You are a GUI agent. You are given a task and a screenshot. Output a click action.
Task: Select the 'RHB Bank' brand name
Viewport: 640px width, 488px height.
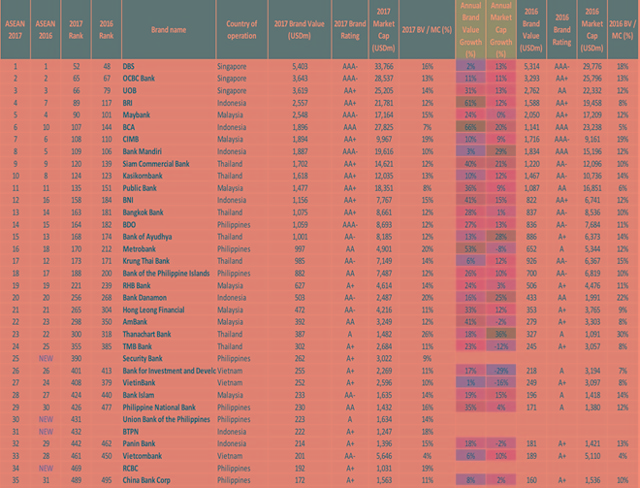[x=137, y=285]
